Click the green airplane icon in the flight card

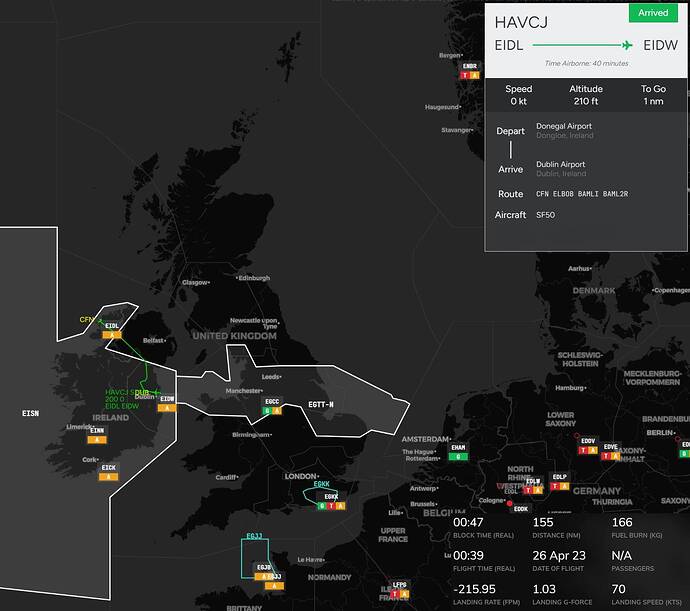pyautogui.click(x=626, y=45)
